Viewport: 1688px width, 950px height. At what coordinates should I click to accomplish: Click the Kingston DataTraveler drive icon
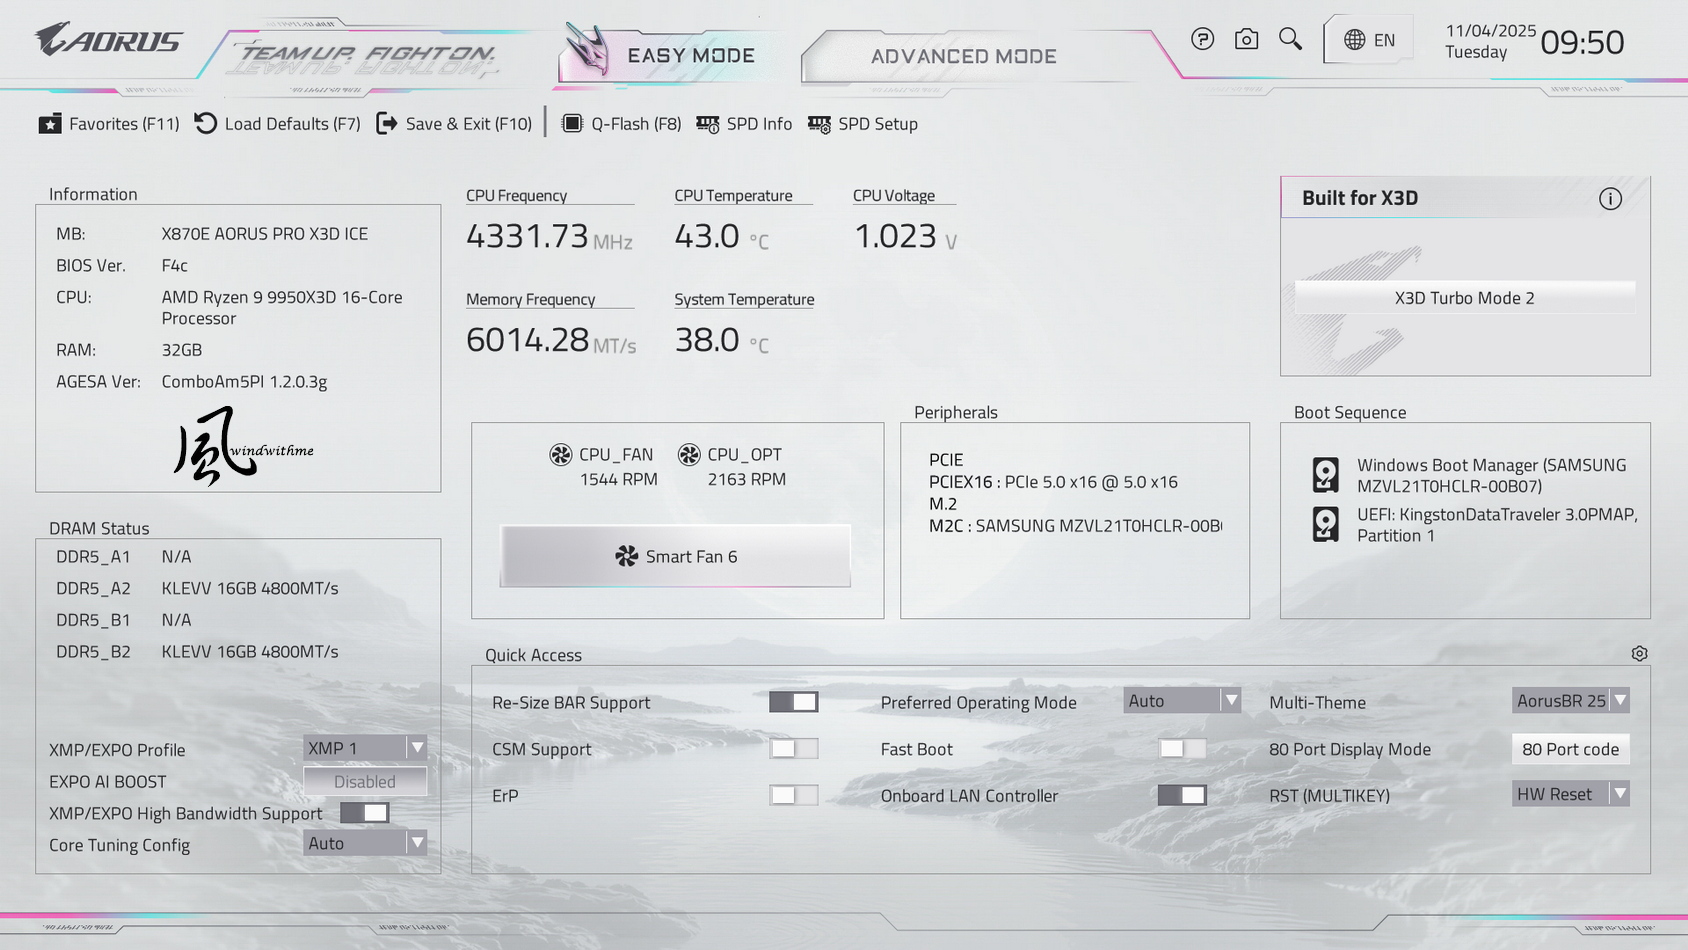[x=1326, y=524]
